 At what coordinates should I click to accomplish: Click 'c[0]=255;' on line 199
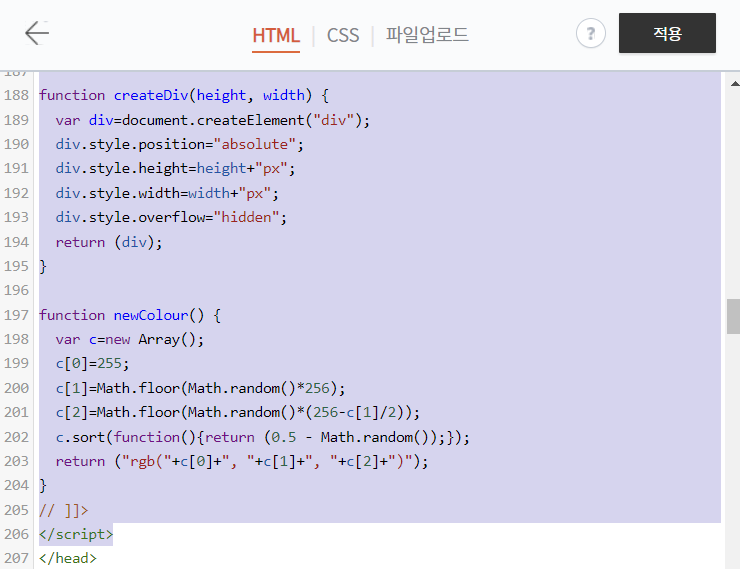click(92, 364)
